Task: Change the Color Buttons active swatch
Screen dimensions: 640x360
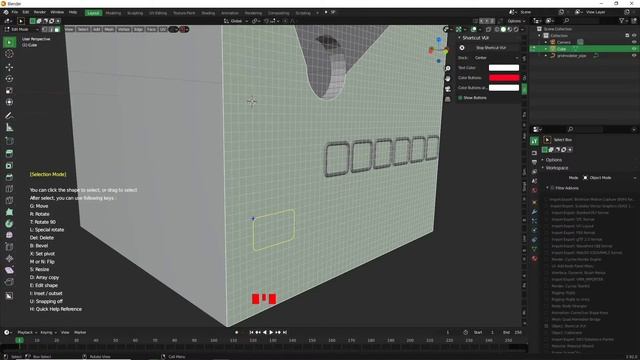Action: coord(504,88)
